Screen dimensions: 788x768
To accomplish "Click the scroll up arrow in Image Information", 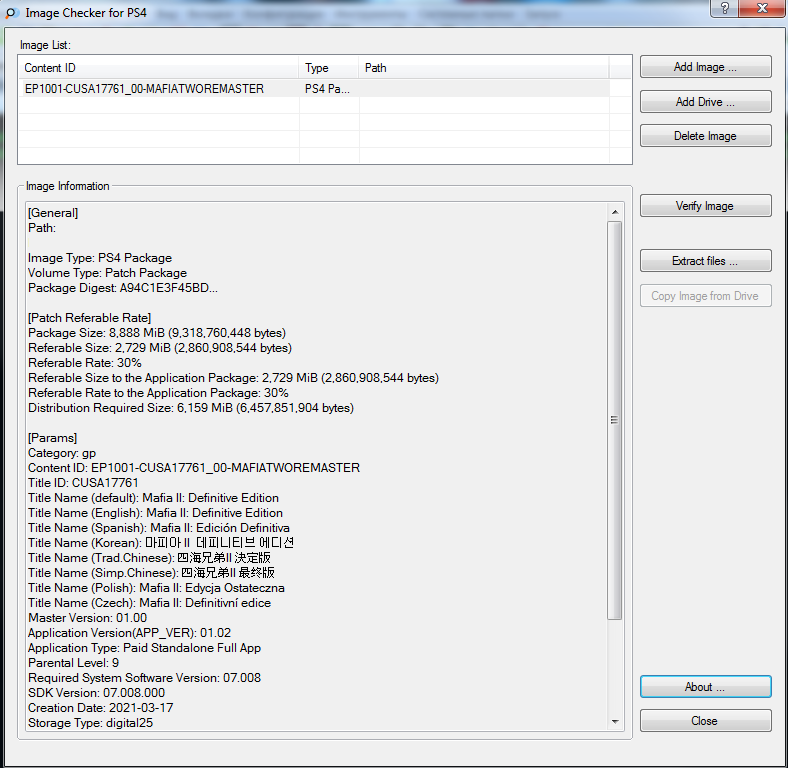I will (x=615, y=211).
